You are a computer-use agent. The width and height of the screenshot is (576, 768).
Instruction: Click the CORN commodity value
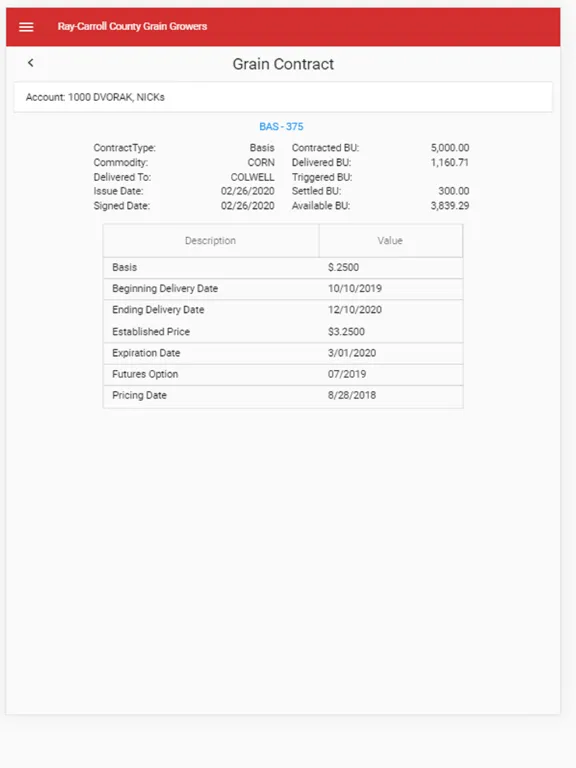click(261, 163)
